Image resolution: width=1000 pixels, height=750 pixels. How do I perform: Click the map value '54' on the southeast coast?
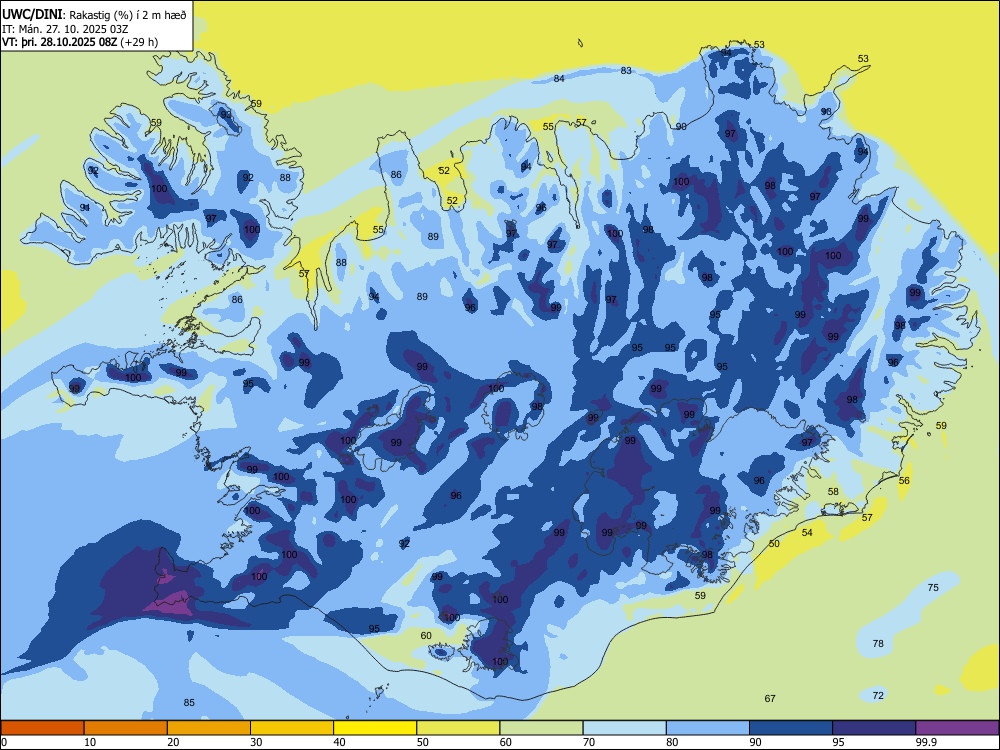(x=807, y=532)
